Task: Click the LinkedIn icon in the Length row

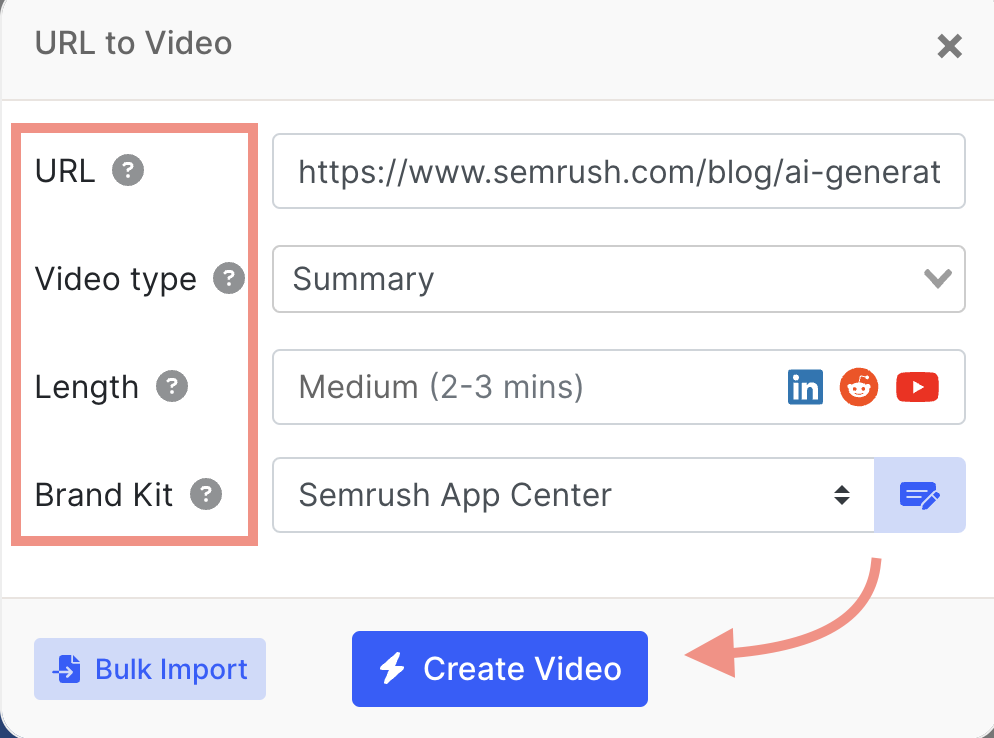Action: [805, 387]
